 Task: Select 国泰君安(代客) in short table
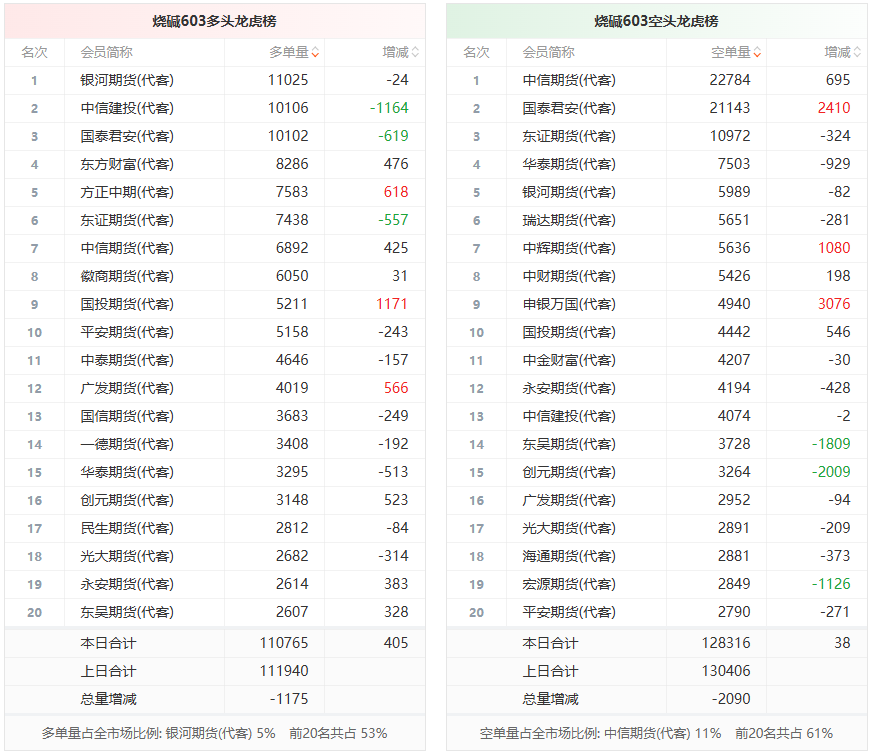click(569, 108)
